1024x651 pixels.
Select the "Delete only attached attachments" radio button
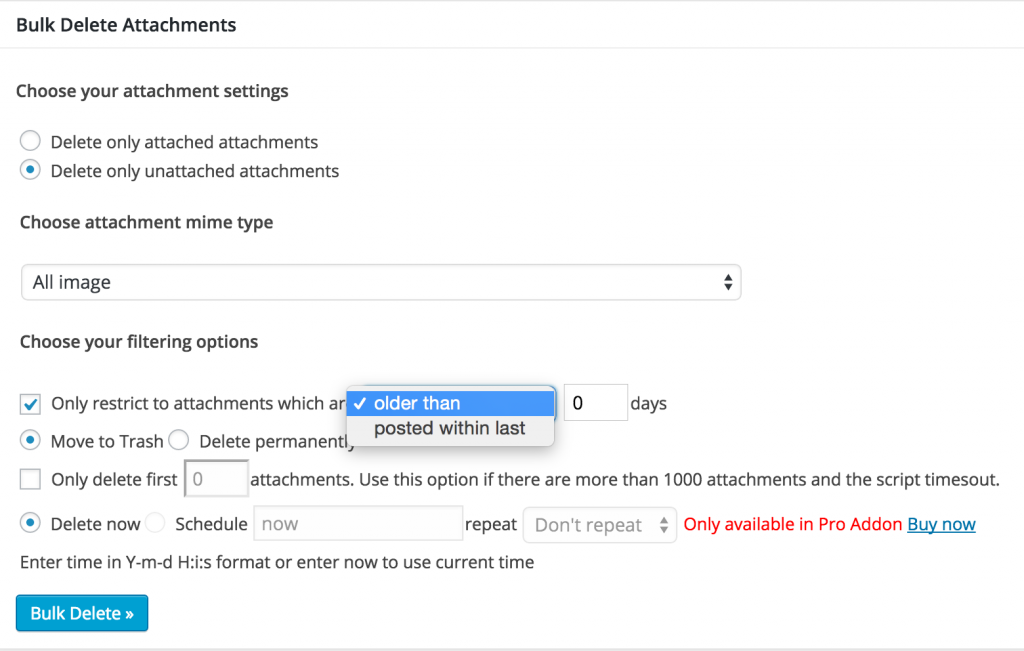[30, 141]
